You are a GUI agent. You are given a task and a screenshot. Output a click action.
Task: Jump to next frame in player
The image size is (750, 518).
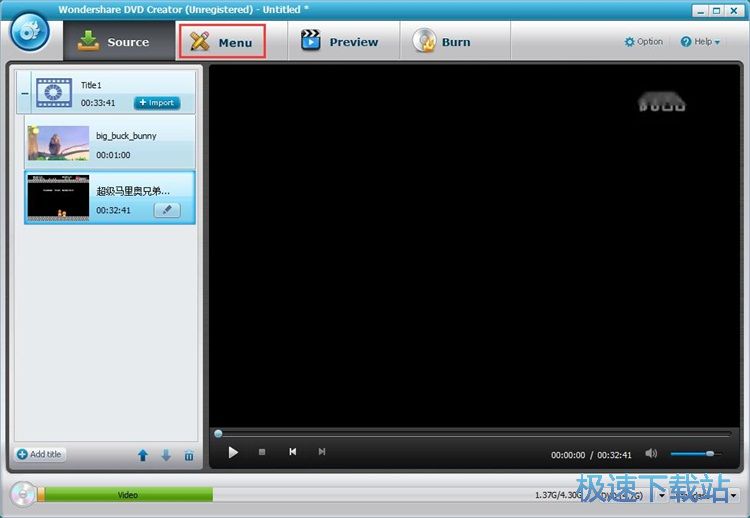(x=321, y=452)
